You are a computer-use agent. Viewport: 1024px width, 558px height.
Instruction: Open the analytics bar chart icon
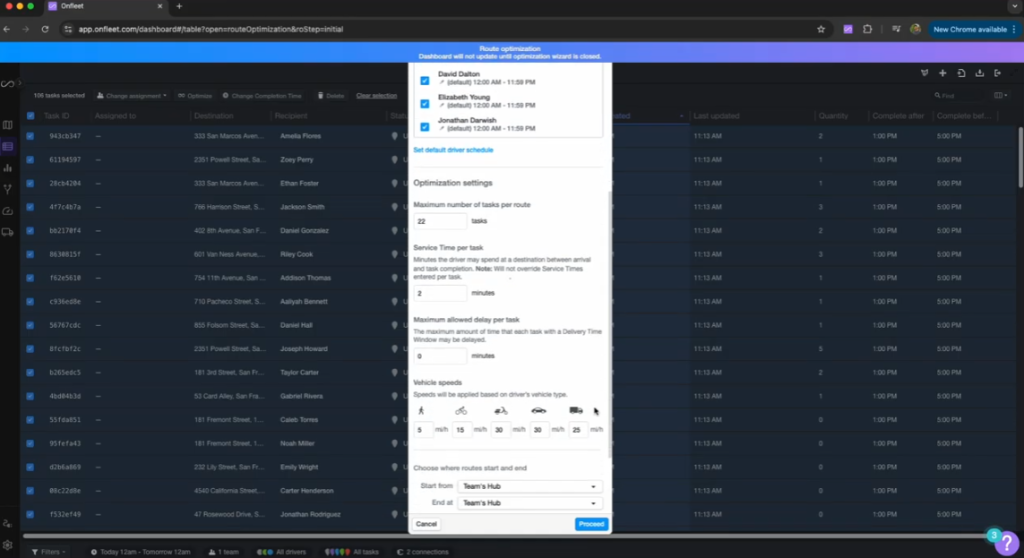point(8,168)
